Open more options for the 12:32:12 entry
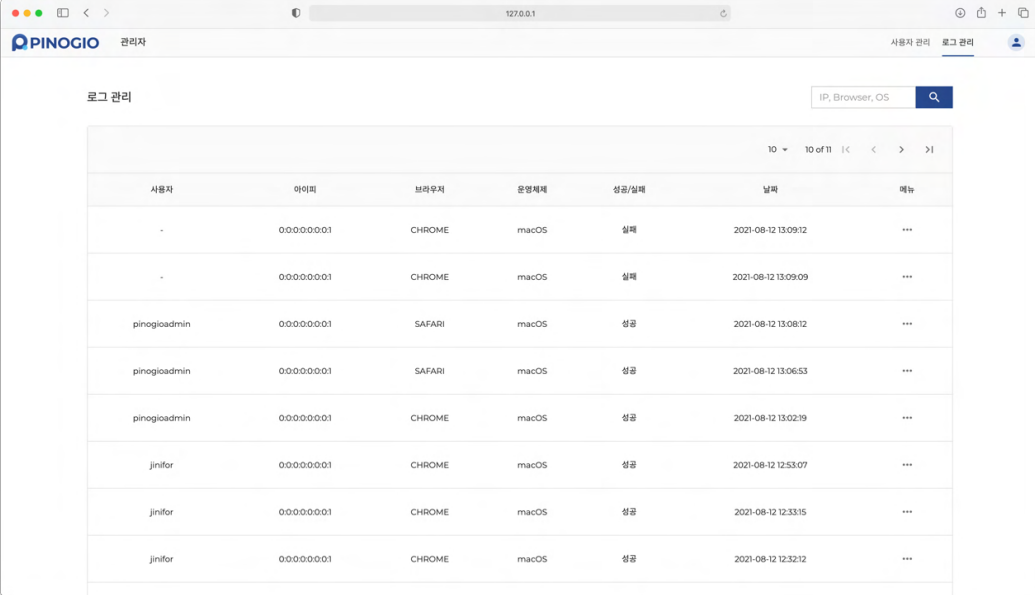Viewport: 1035px width, 595px height. 907,559
